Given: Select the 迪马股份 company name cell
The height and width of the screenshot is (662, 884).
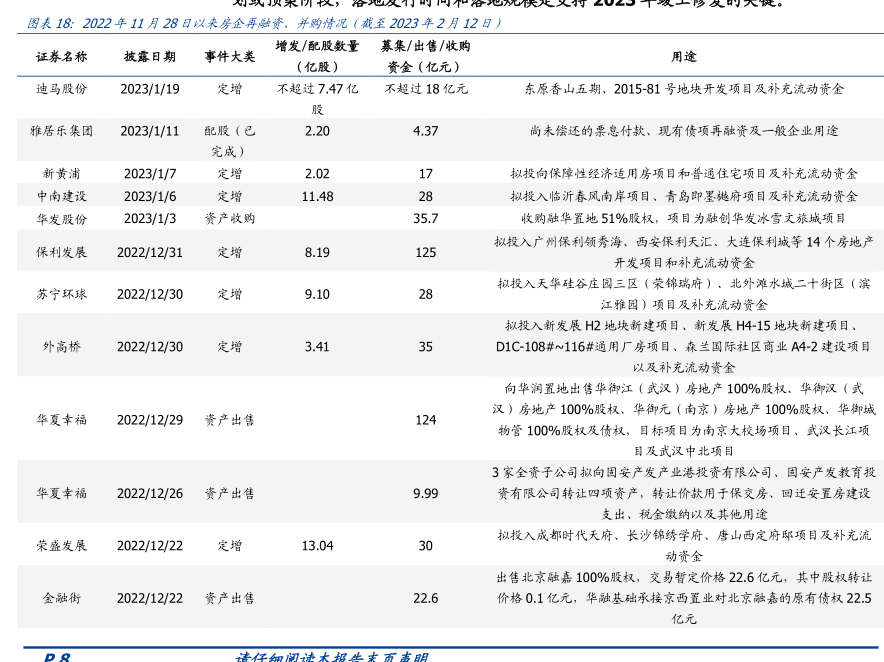Looking at the screenshot, I should coord(61,89).
